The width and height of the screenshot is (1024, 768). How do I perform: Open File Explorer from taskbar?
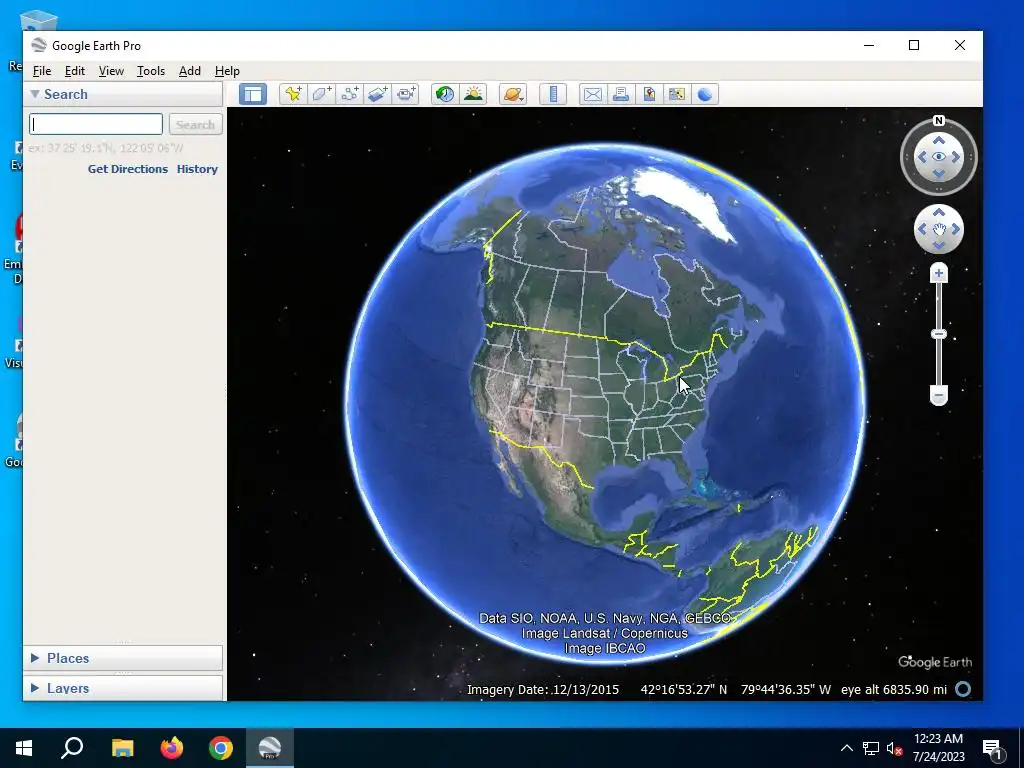coord(122,748)
